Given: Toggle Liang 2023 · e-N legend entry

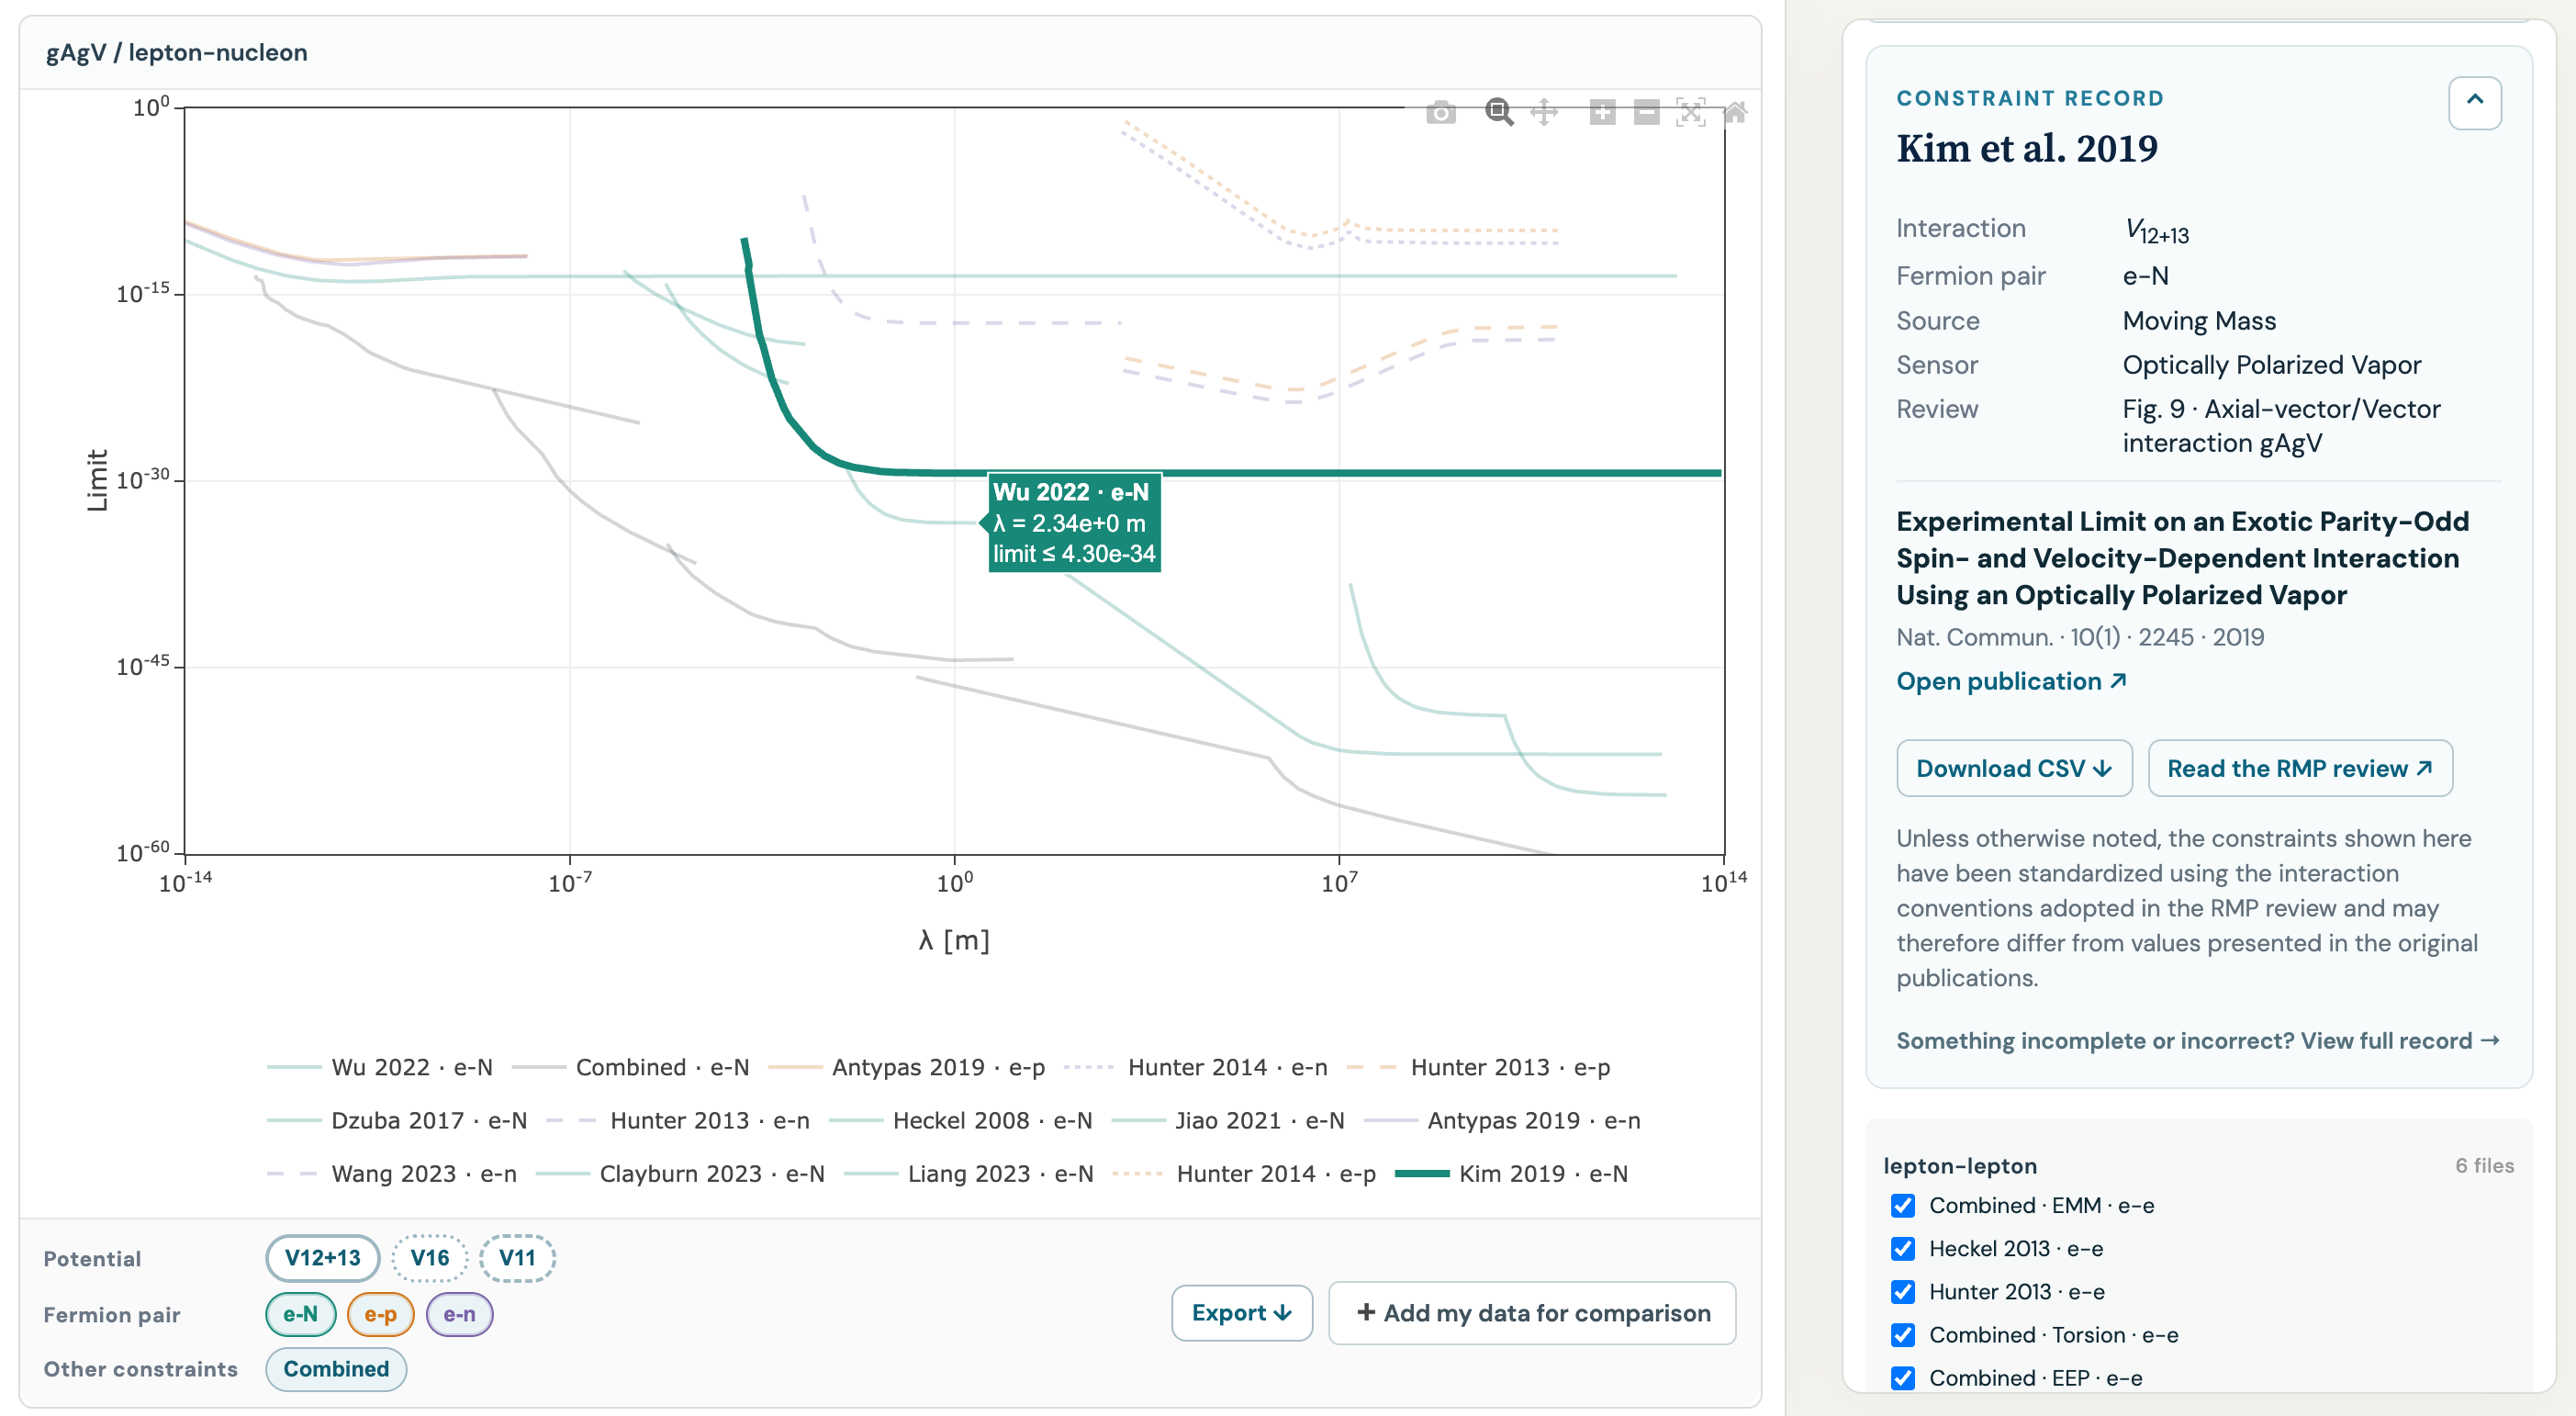Looking at the screenshot, I should point(969,1173).
